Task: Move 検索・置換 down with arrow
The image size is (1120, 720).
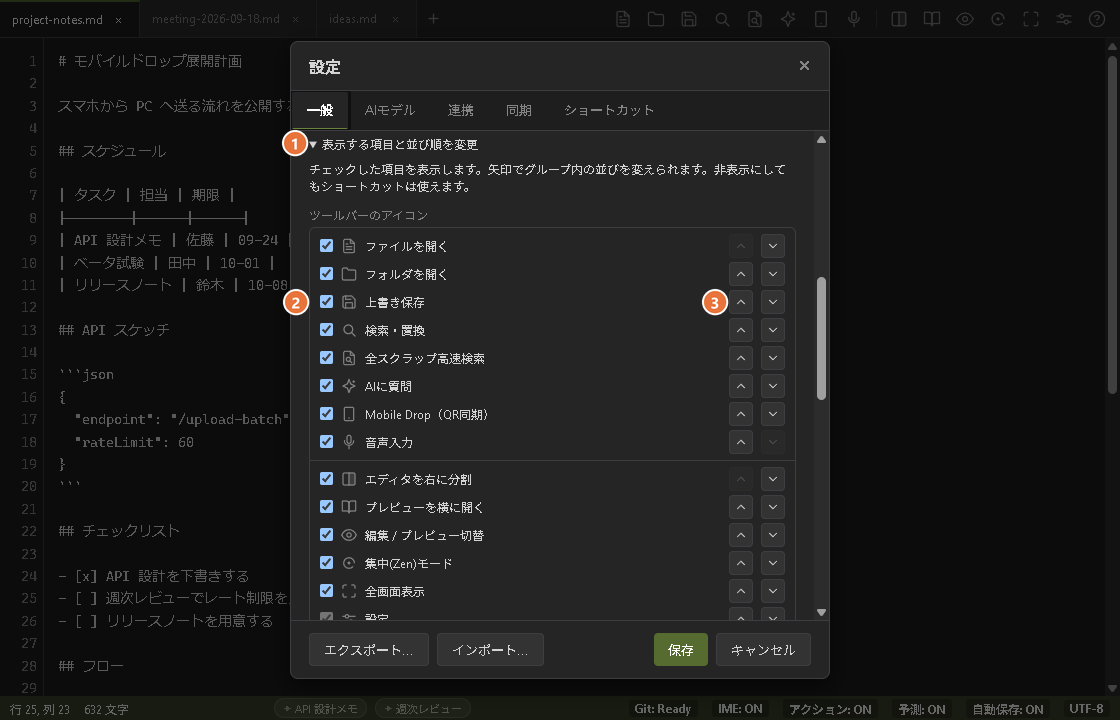Action: click(773, 330)
